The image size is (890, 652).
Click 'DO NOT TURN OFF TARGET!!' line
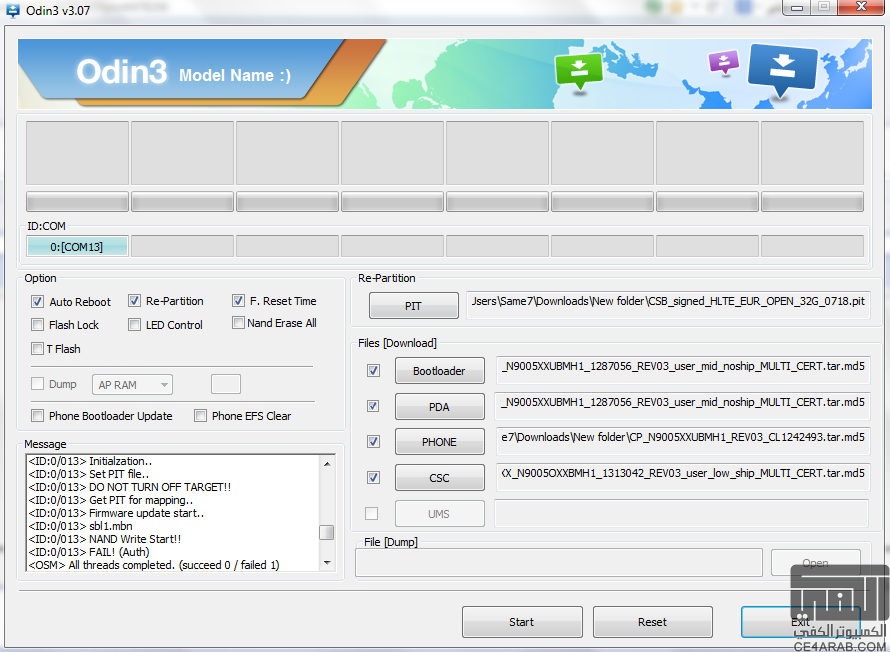130,487
